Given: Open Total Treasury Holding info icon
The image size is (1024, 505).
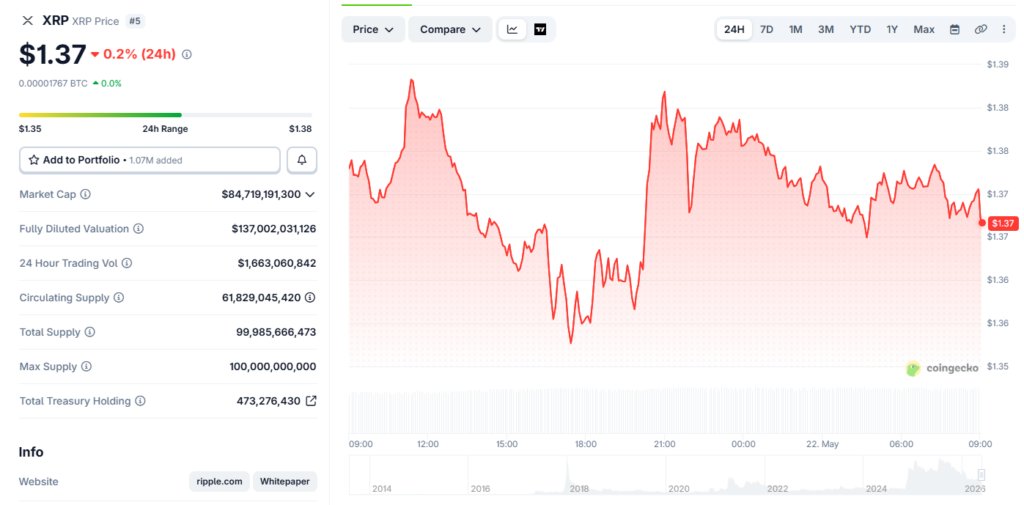Looking at the screenshot, I should pyautogui.click(x=140, y=401).
